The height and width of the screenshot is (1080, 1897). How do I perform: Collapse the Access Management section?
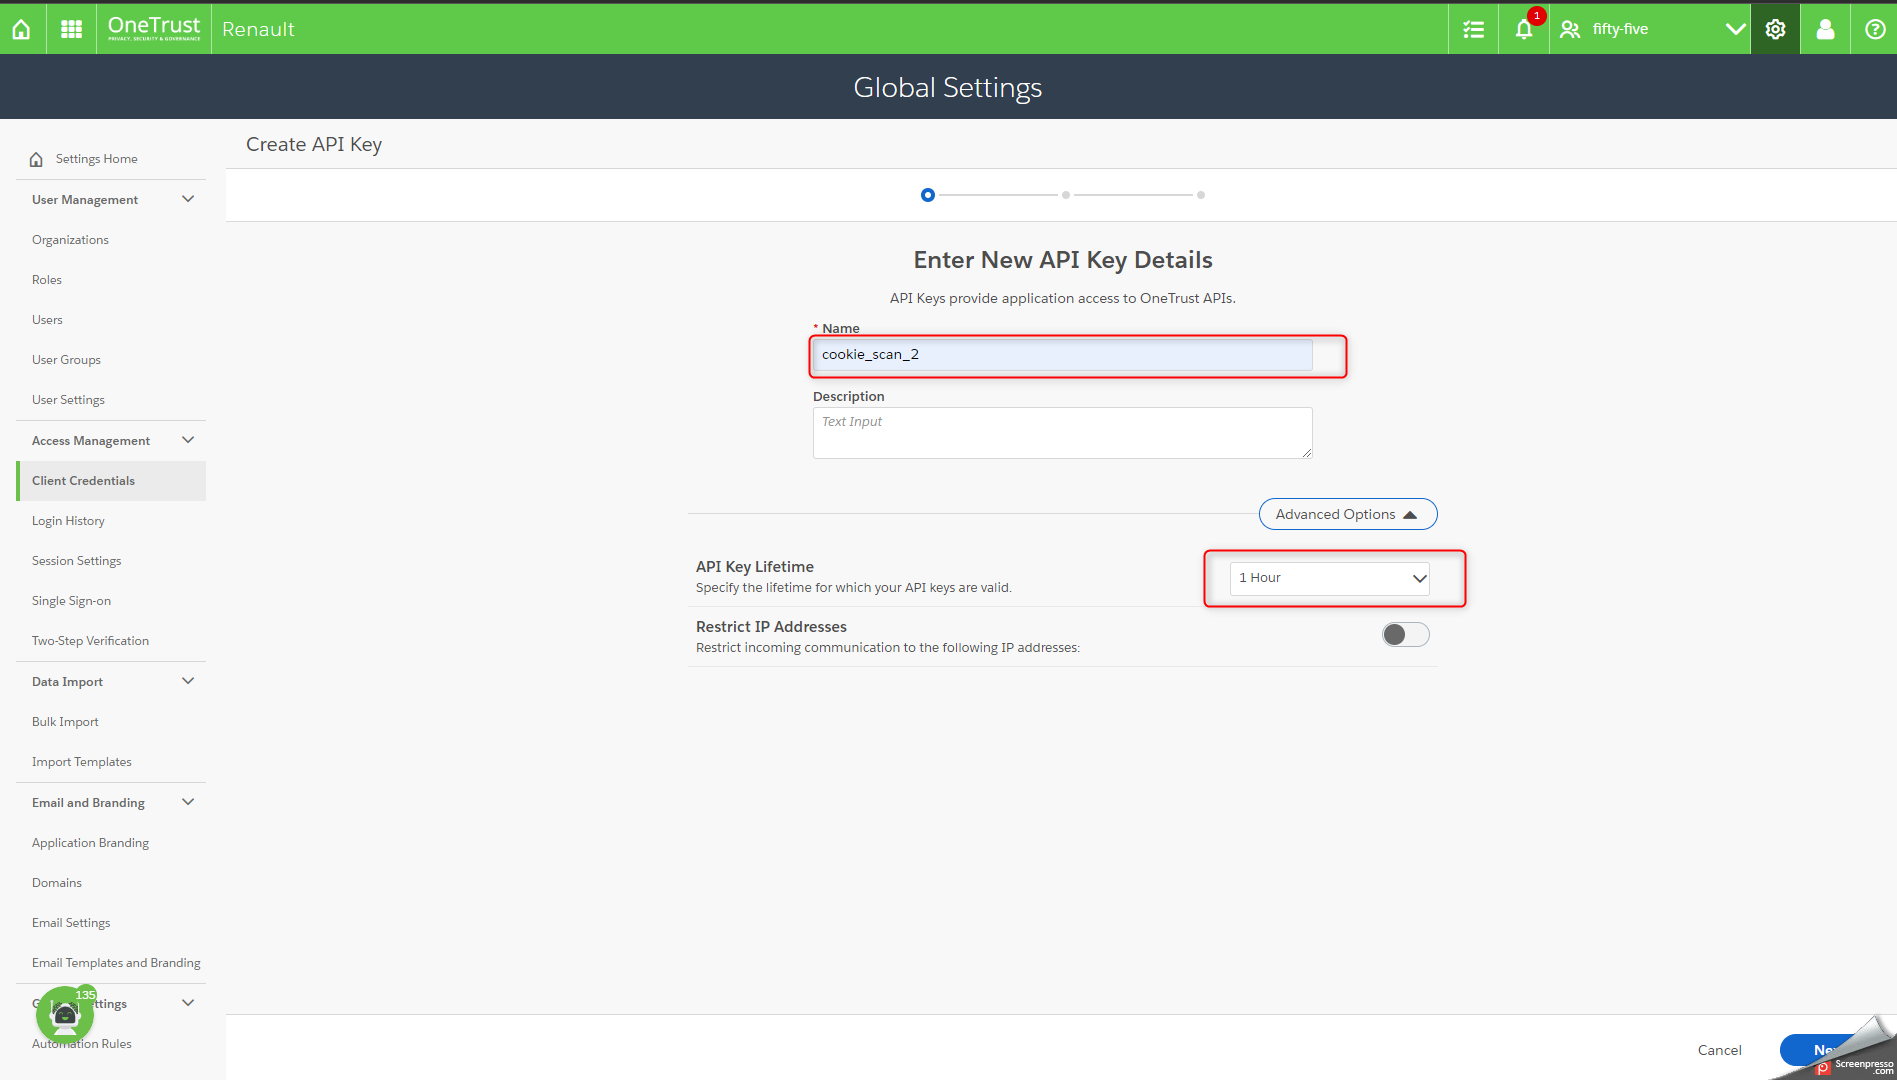point(188,440)
